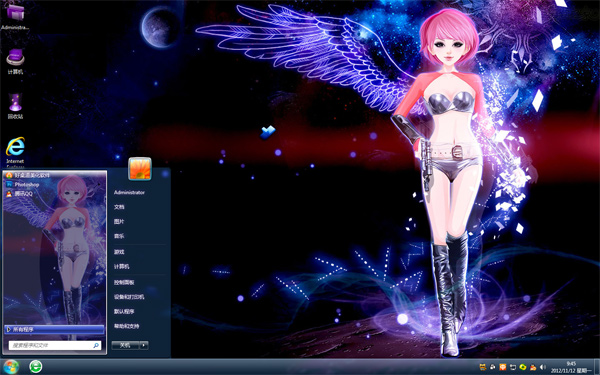Image resolution: width=600 pixels, height=375 pixels.
Task: Click the volume speaker tray icon
Action: 542,367
